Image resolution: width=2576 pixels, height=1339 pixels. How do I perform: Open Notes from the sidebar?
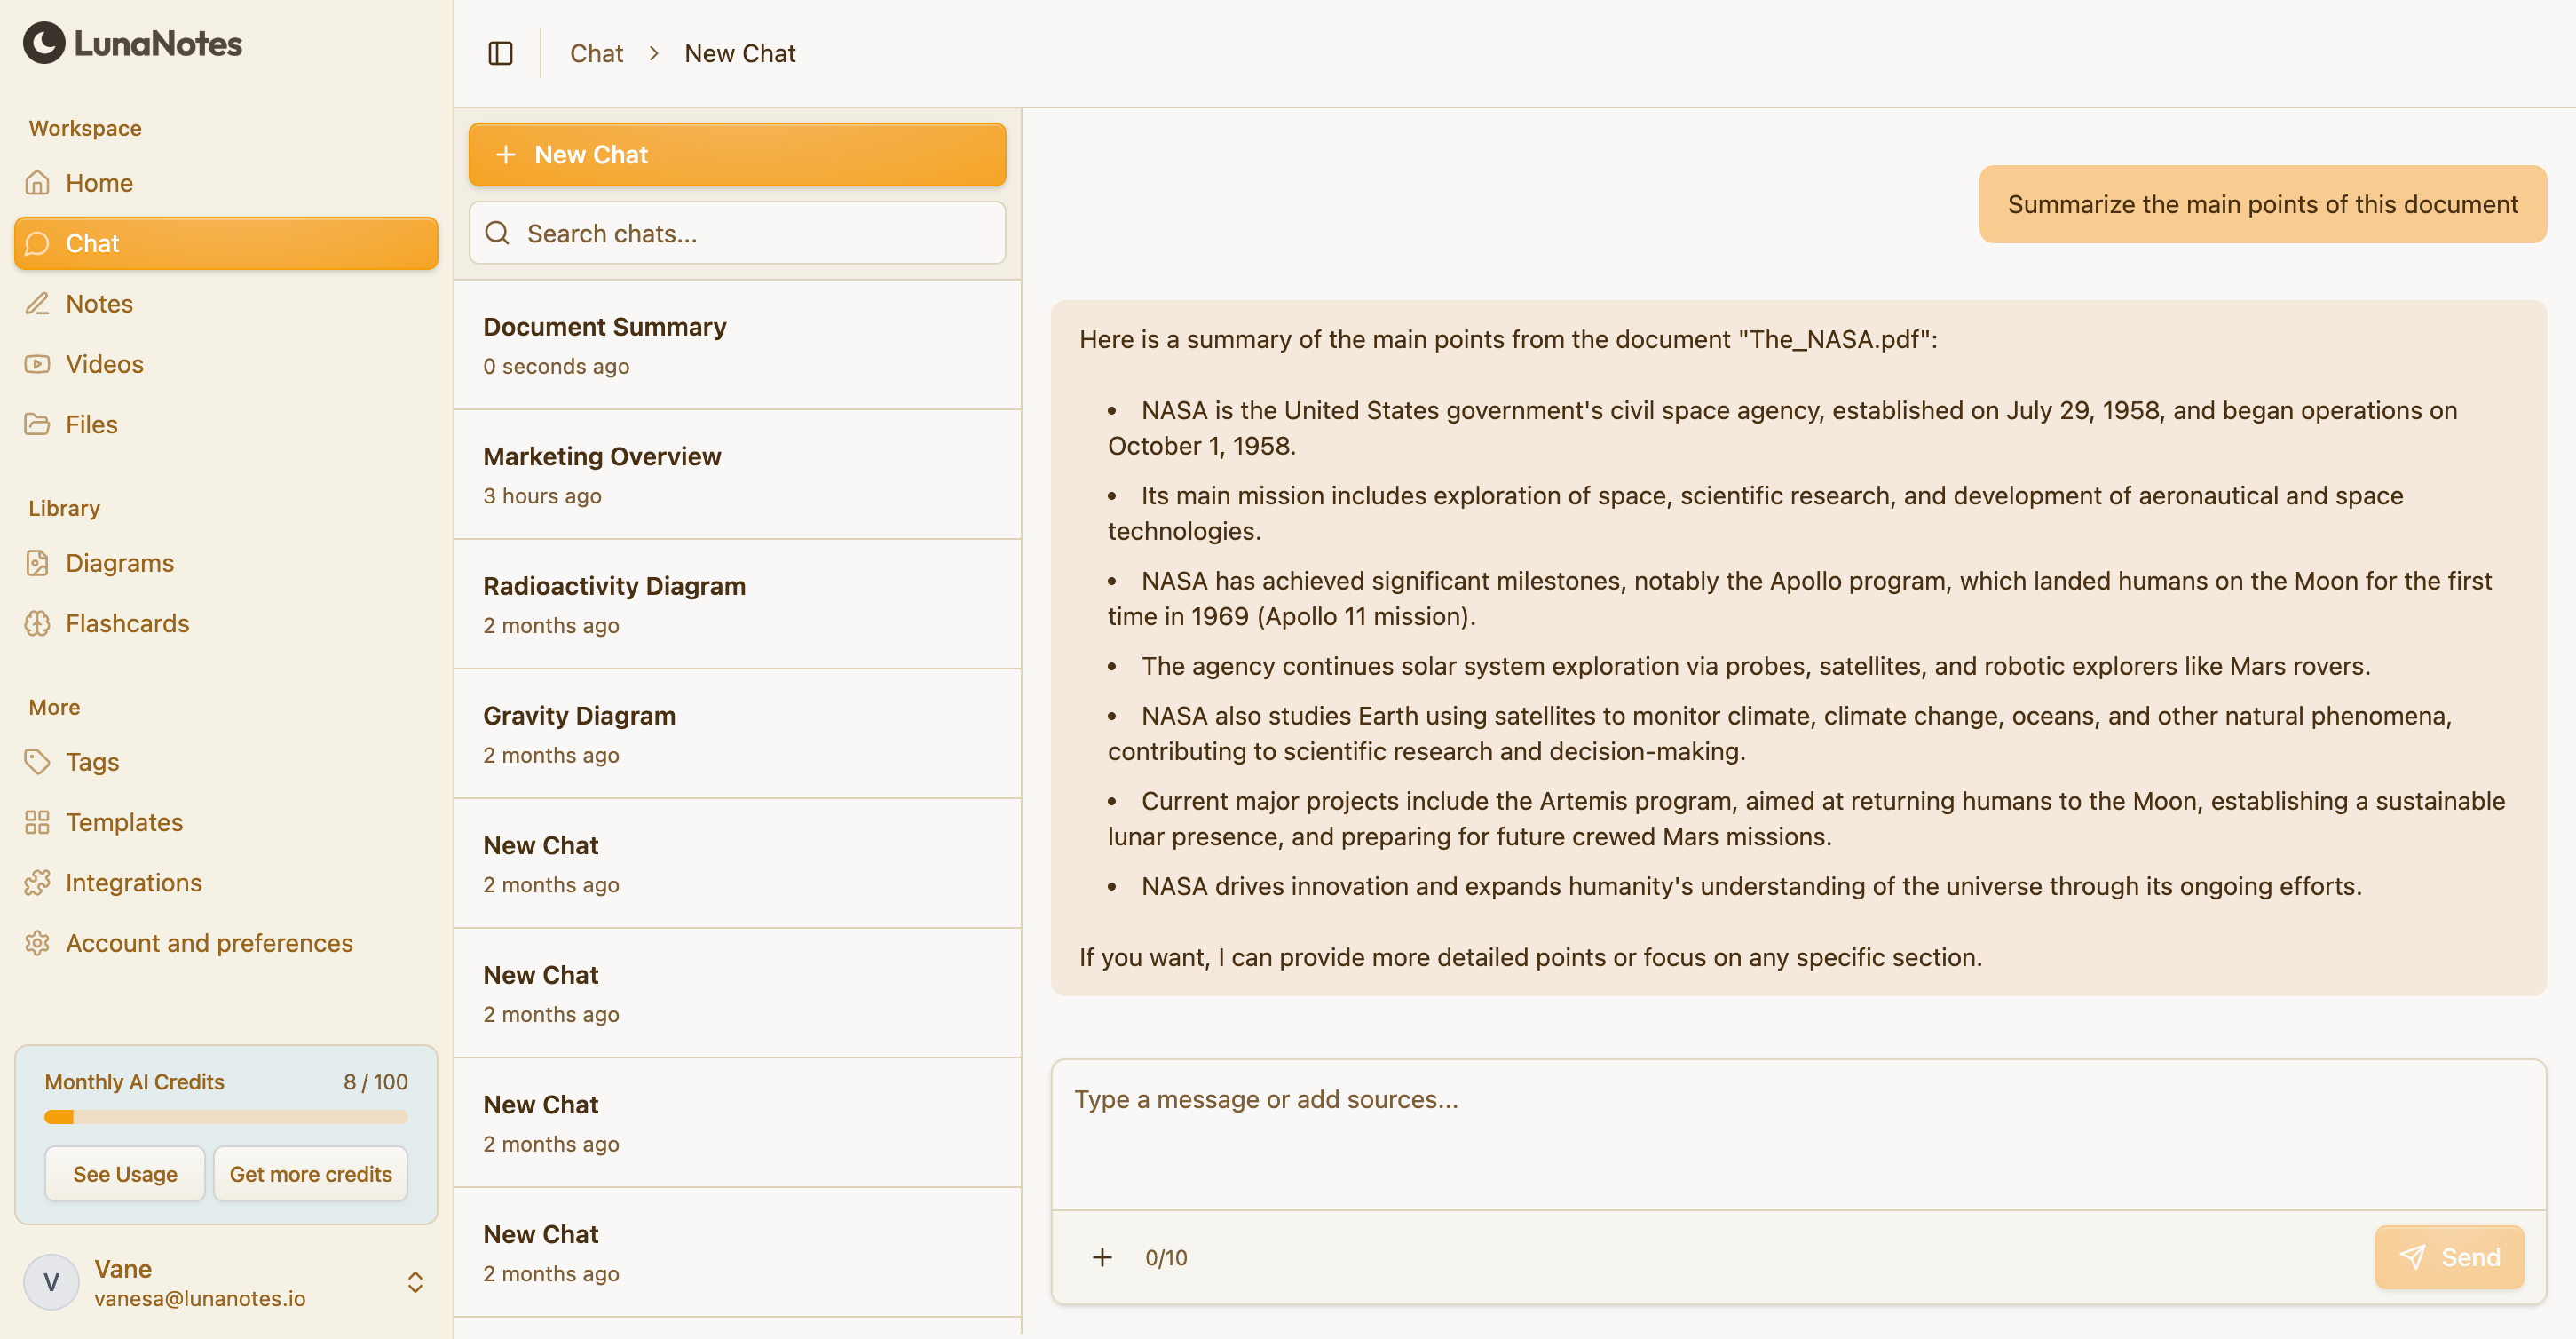(x=99, y=303)
